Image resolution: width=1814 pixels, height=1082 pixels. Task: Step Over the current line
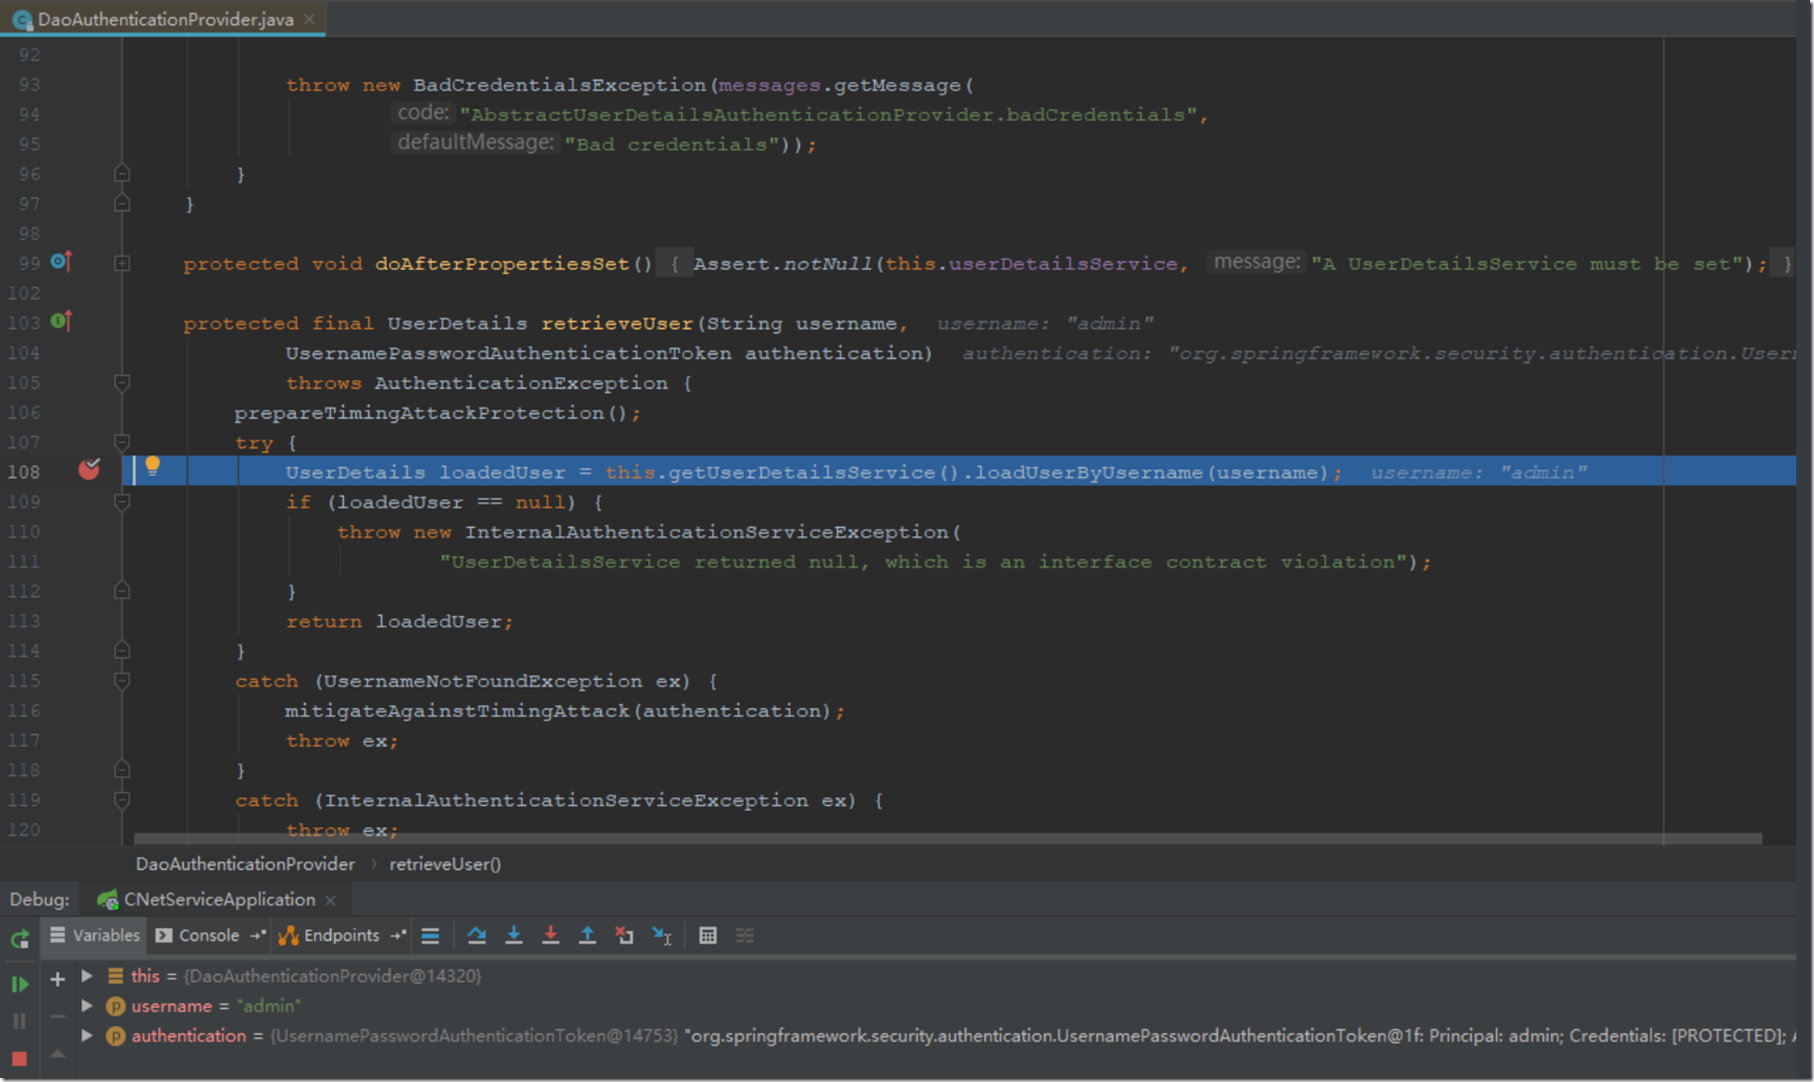[x=477, y=936]
